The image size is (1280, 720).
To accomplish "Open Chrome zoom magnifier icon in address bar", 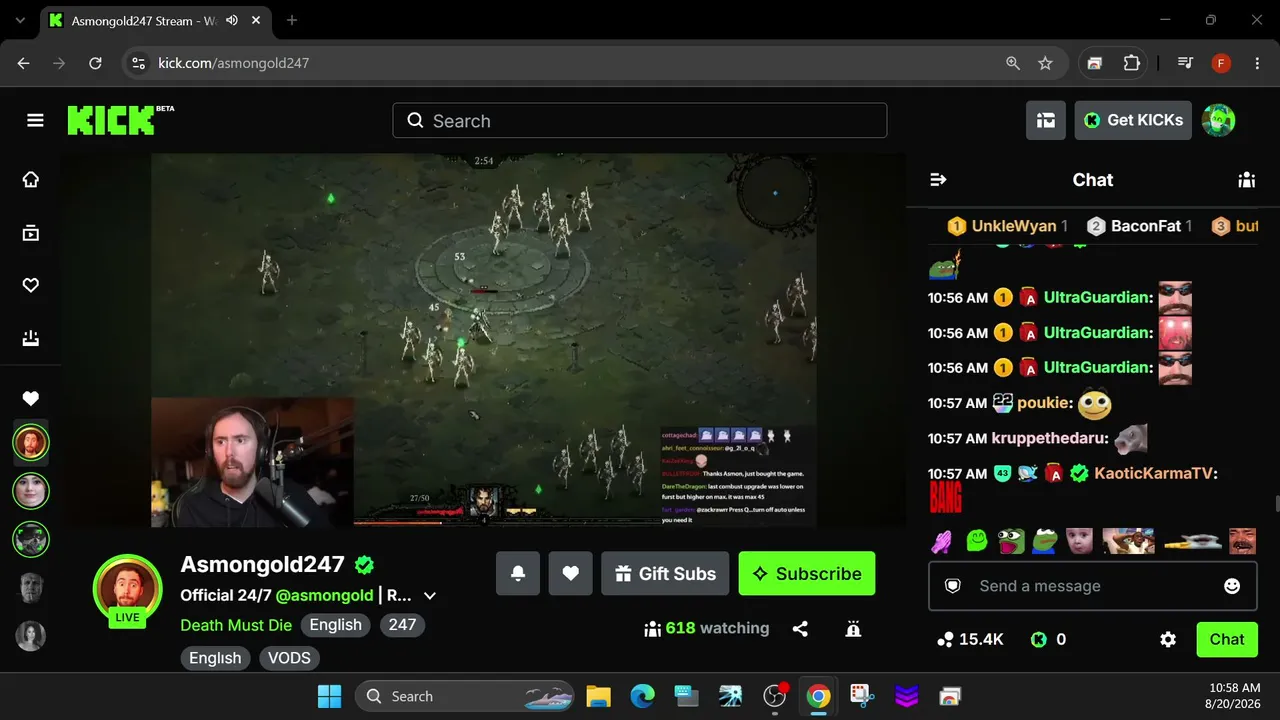I will pos(1013,63).
